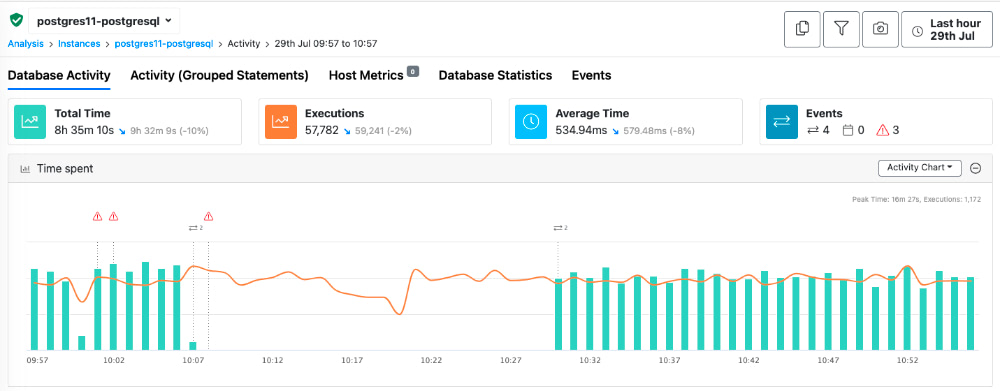Switch to Activity (Grouped Statements) tab

(x=219, y=75)
